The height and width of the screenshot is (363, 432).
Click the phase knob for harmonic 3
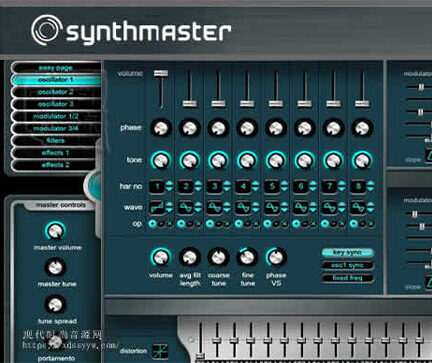tap(218, 128)
